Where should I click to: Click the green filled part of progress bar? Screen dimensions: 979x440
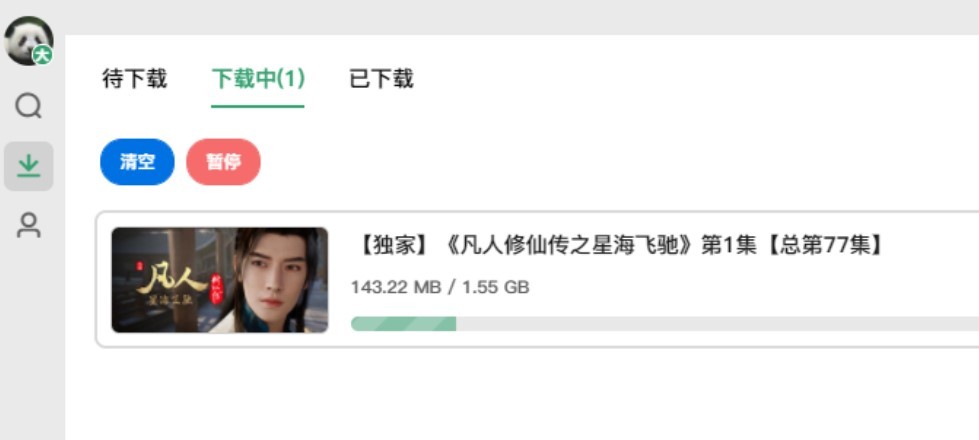(403, 323)
